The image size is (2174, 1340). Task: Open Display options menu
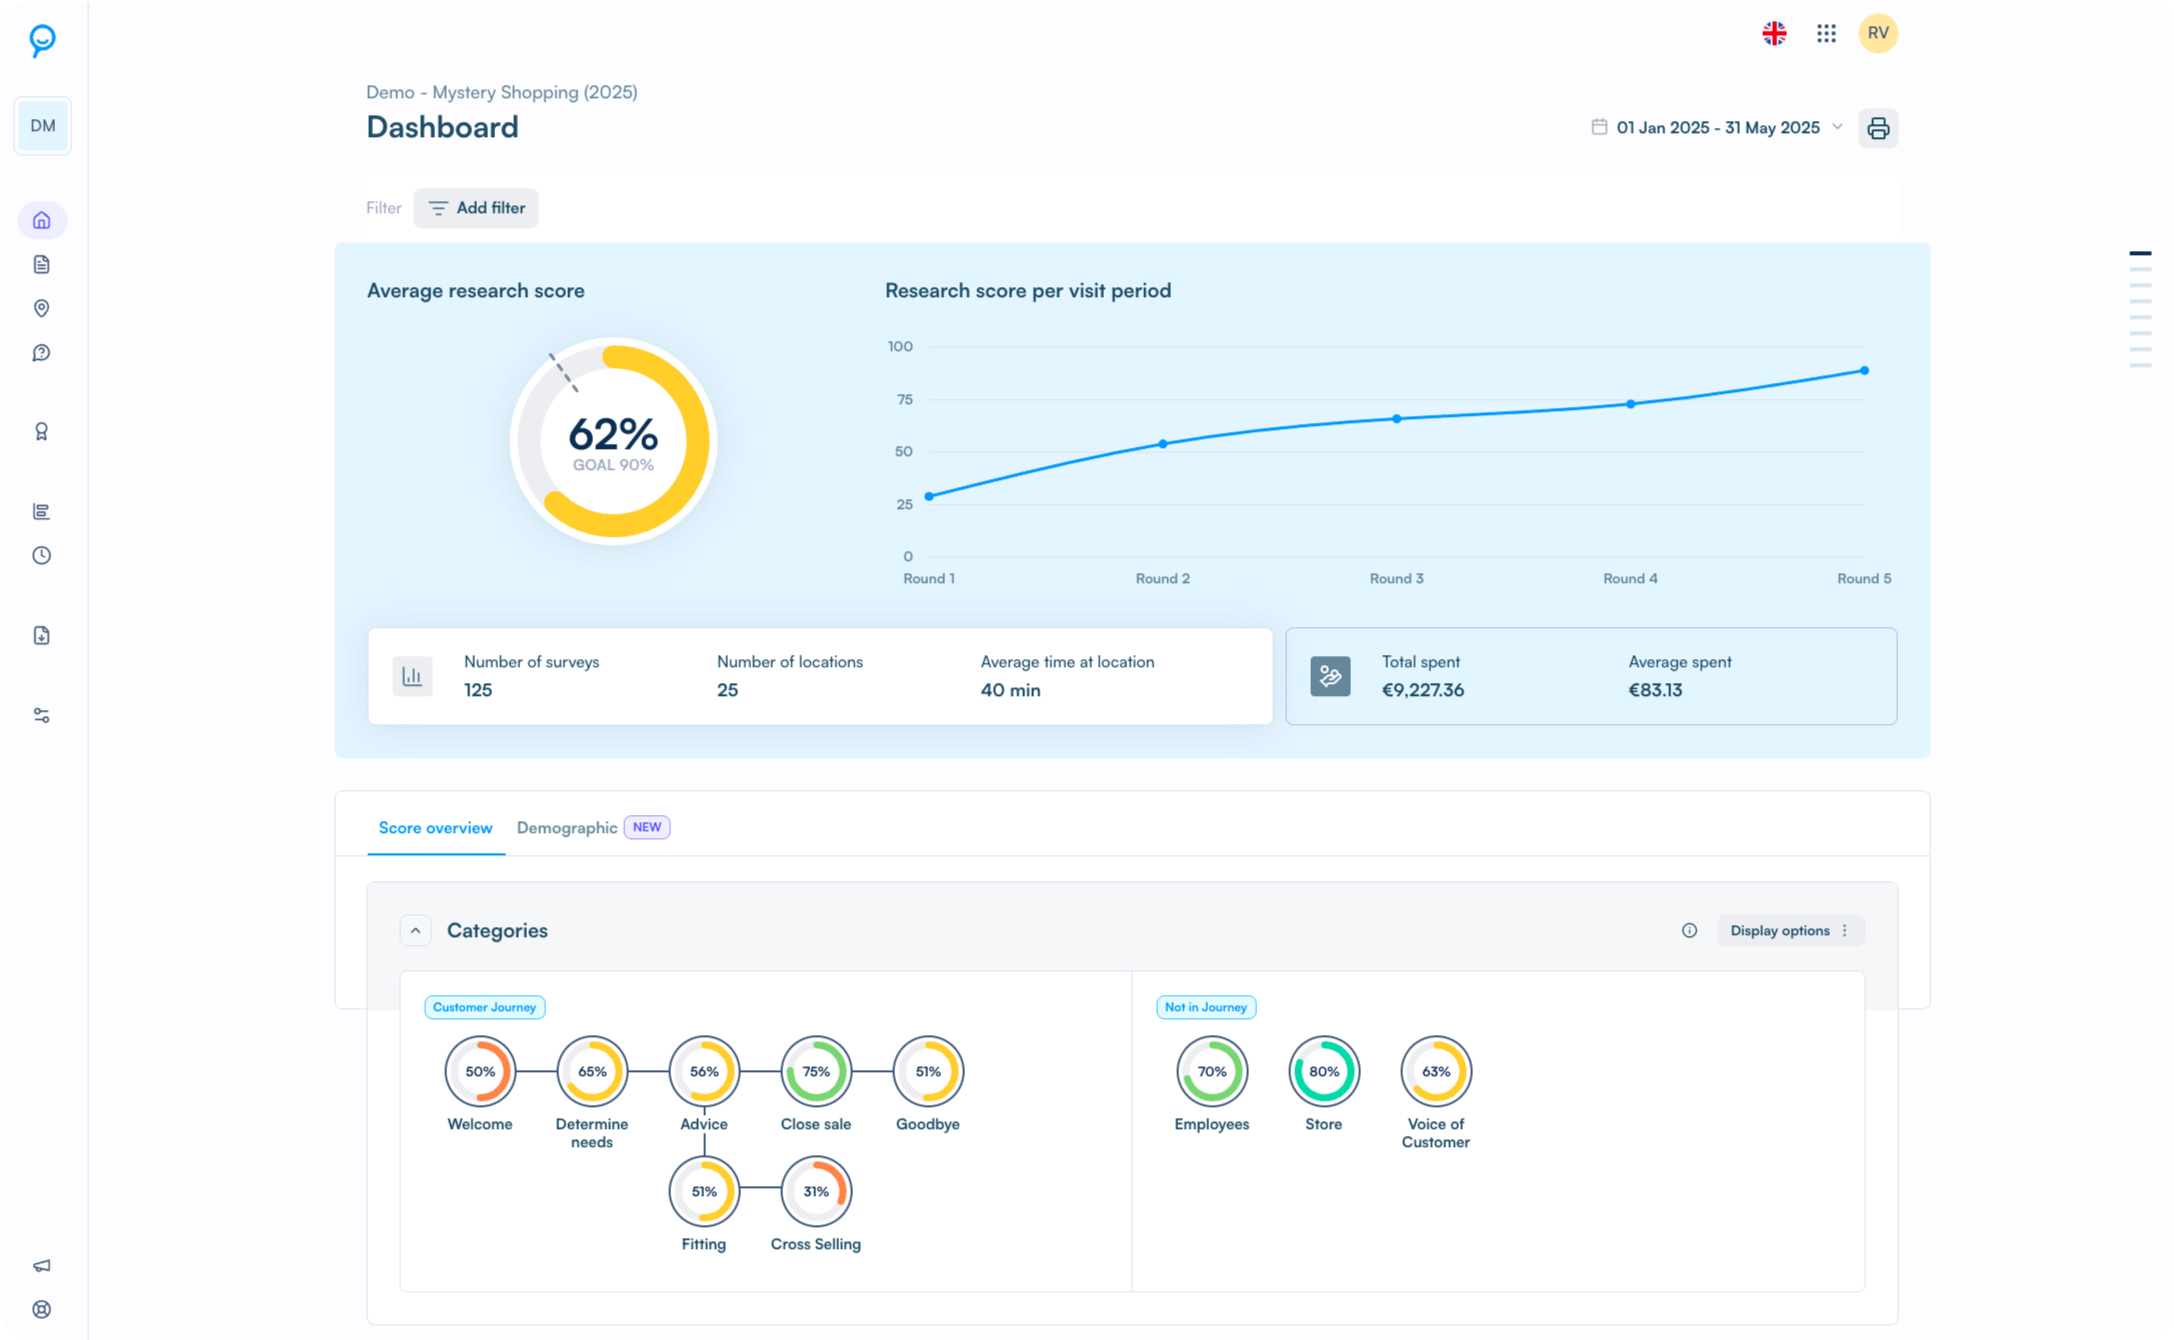click(1790, 931)
